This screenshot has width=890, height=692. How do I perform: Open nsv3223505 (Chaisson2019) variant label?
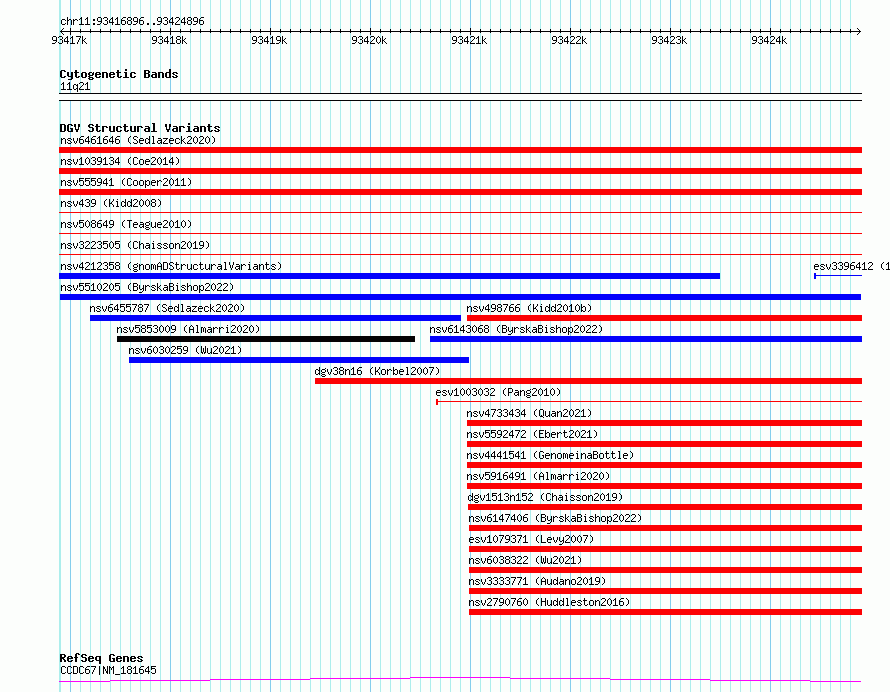pos(135,245)
